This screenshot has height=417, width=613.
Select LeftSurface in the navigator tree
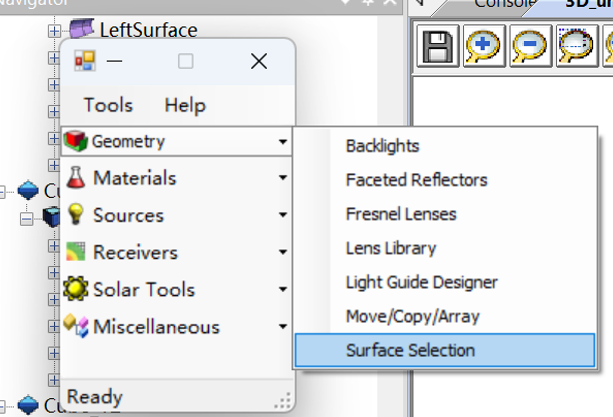[x=148, y=32]
